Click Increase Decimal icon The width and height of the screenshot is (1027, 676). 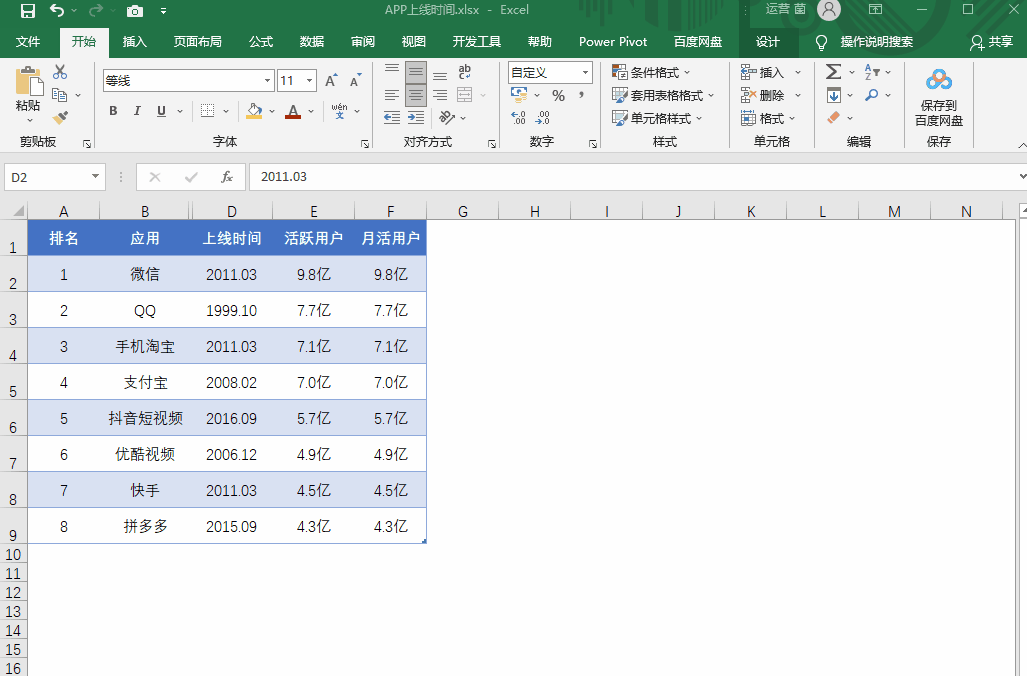pos(518,118)
